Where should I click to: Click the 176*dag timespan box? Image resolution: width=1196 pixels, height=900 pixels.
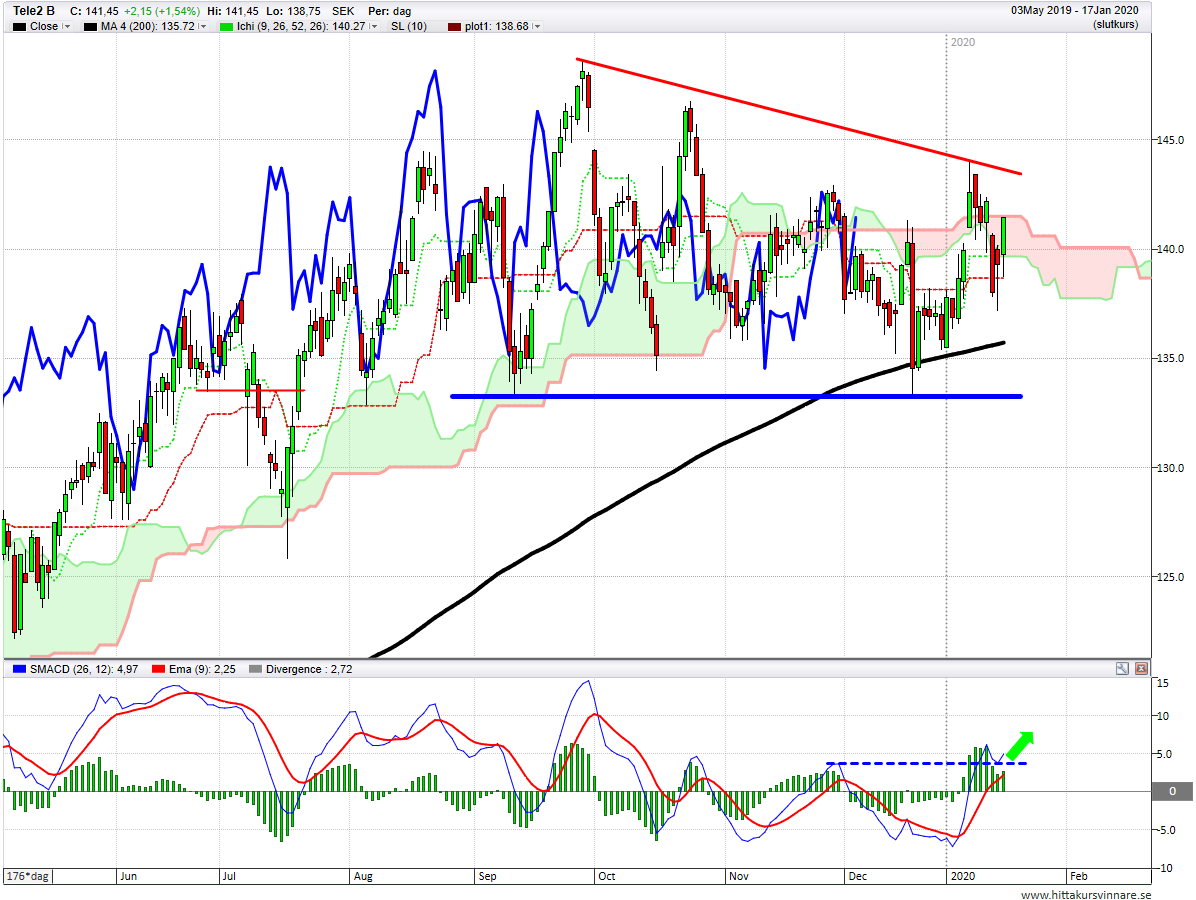(27, 876)
